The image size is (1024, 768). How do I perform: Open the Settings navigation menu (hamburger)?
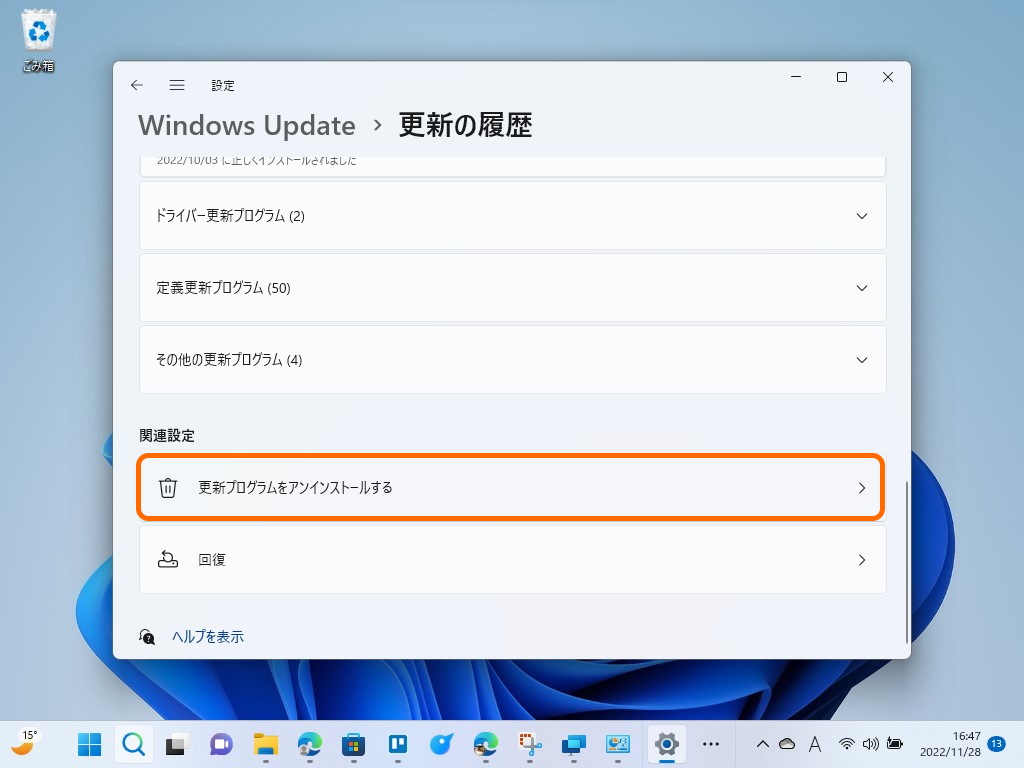point(177,85)
